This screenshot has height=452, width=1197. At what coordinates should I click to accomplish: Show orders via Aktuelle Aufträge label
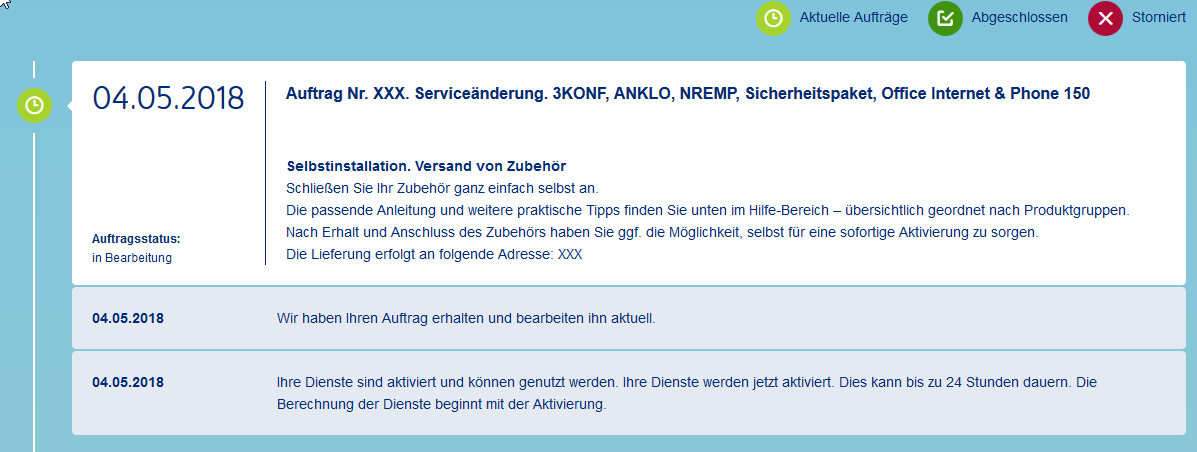pos(853,18)
